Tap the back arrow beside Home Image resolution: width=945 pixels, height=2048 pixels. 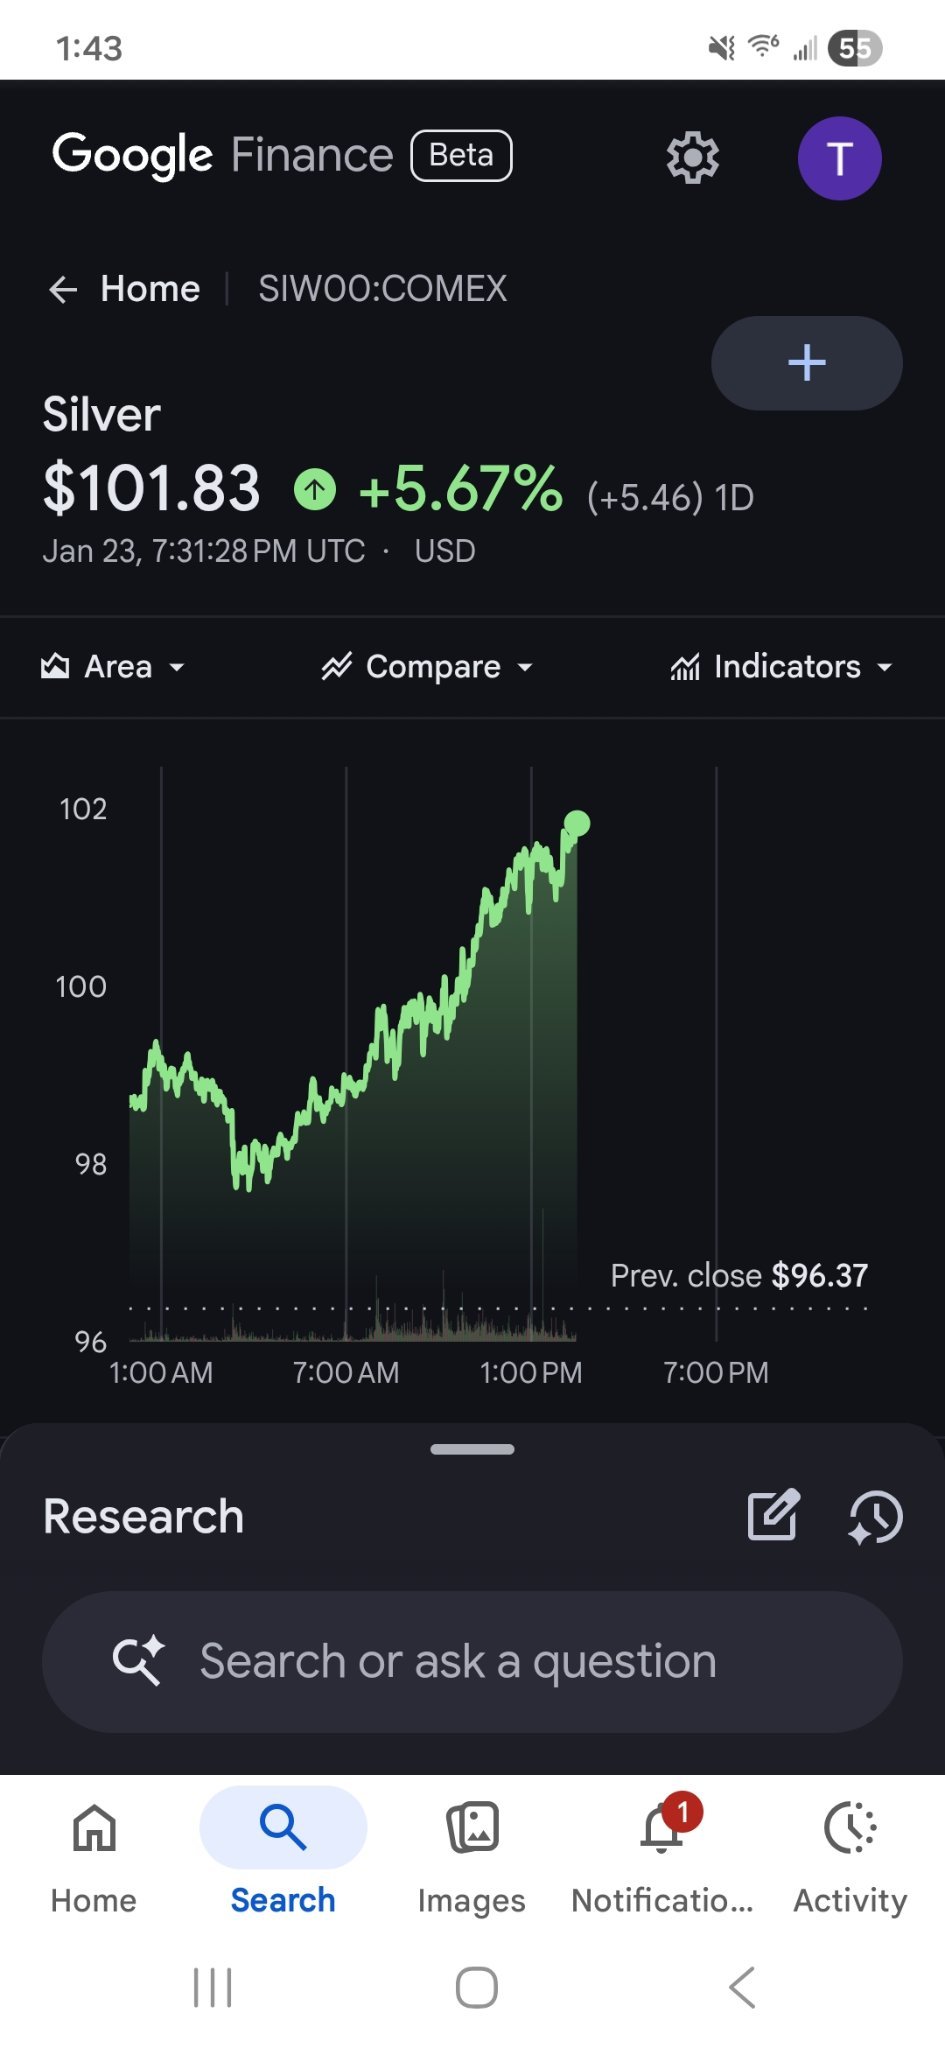click(x=63, y=290)
